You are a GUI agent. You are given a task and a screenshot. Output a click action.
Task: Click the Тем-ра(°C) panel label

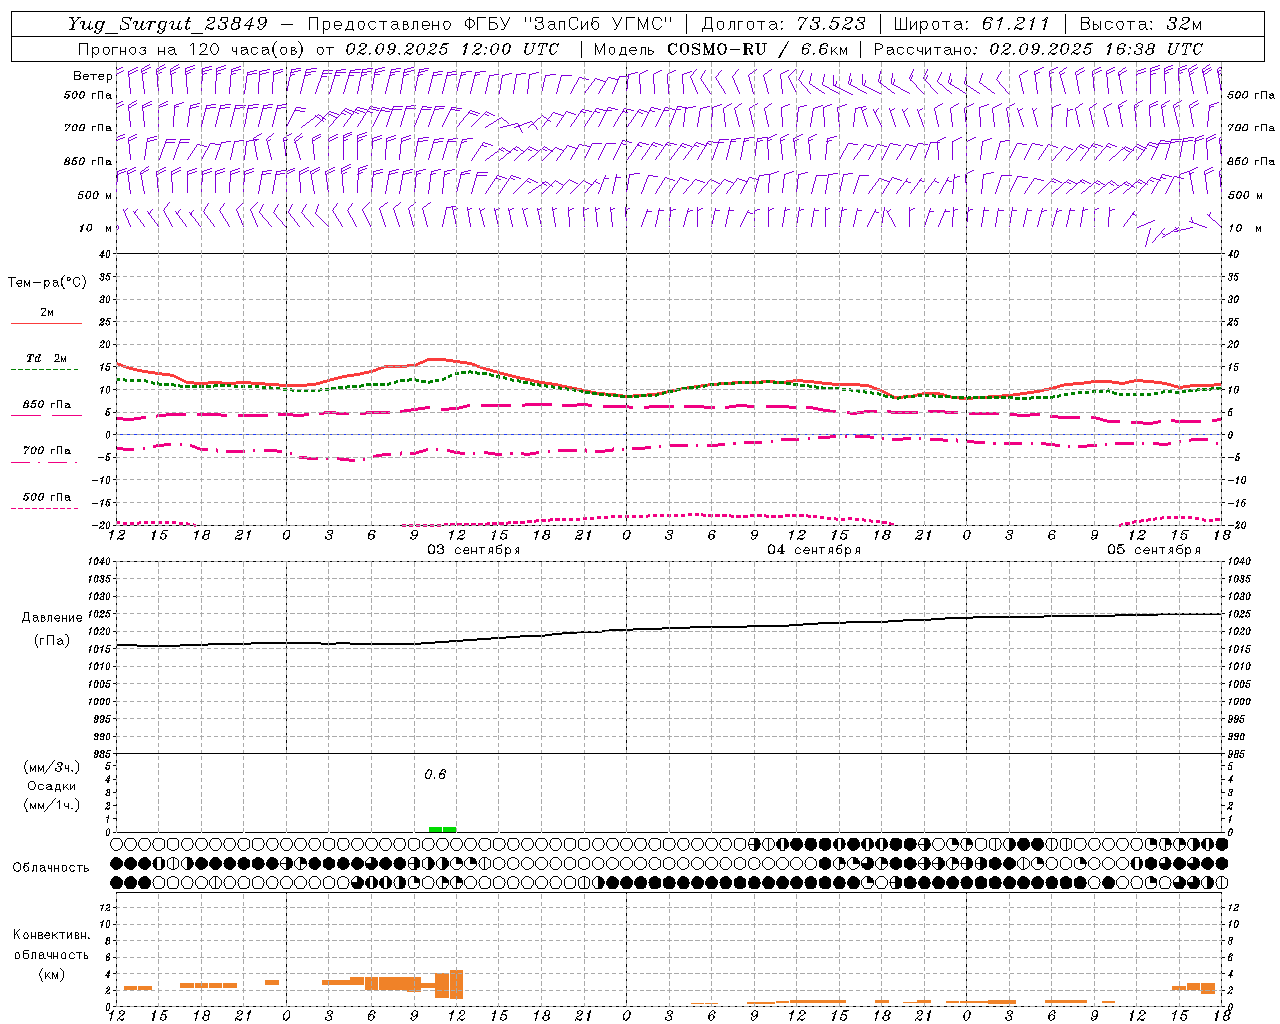tap(47, 283)
